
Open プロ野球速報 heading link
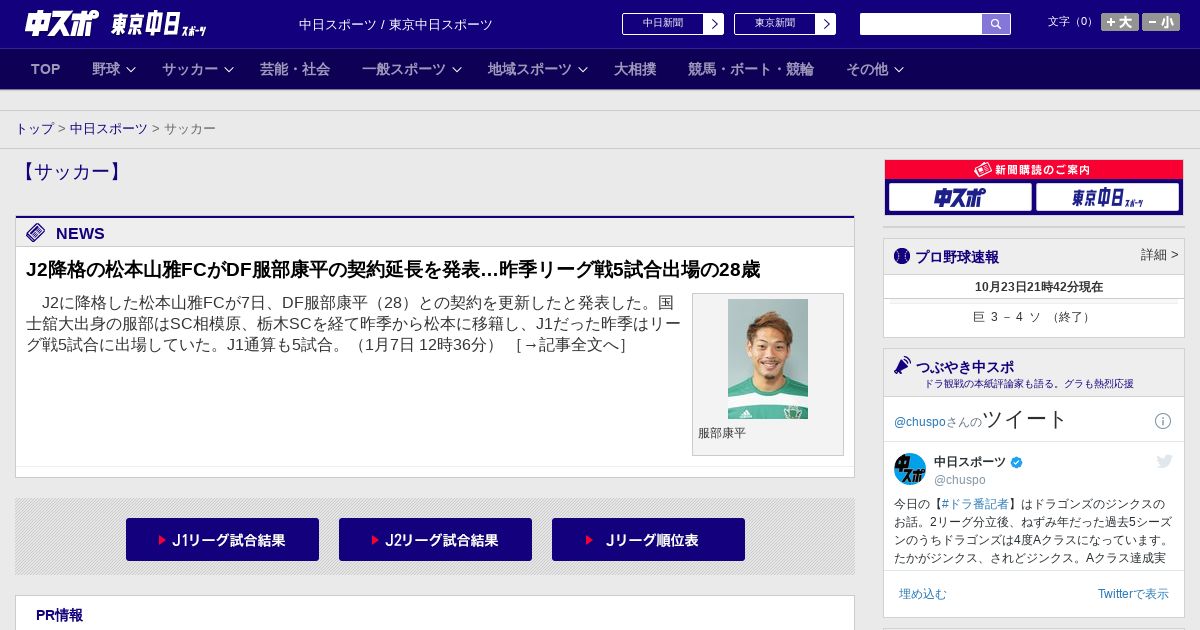957,257
